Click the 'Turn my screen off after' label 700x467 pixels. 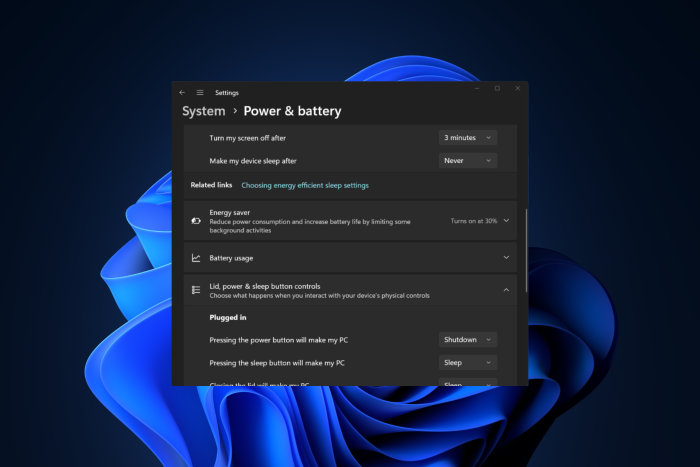click(247, 138)
